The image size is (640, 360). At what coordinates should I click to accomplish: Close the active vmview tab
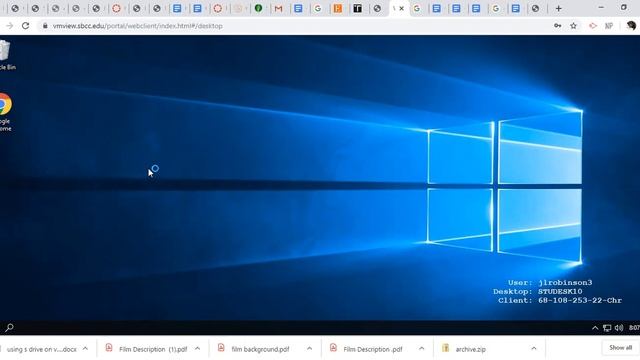coord(402,8)
